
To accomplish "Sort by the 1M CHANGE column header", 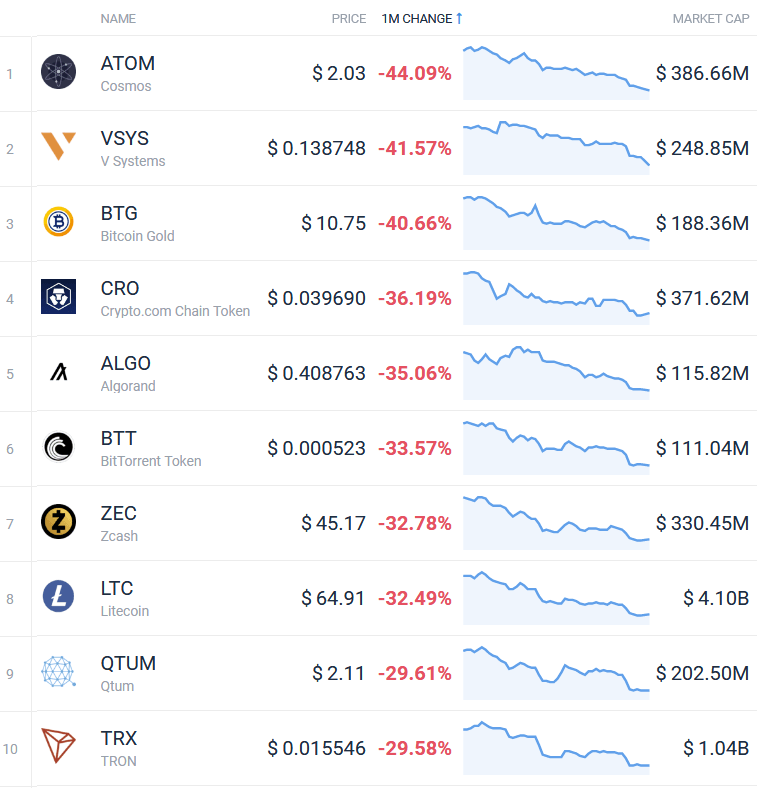I will point(417,19).
